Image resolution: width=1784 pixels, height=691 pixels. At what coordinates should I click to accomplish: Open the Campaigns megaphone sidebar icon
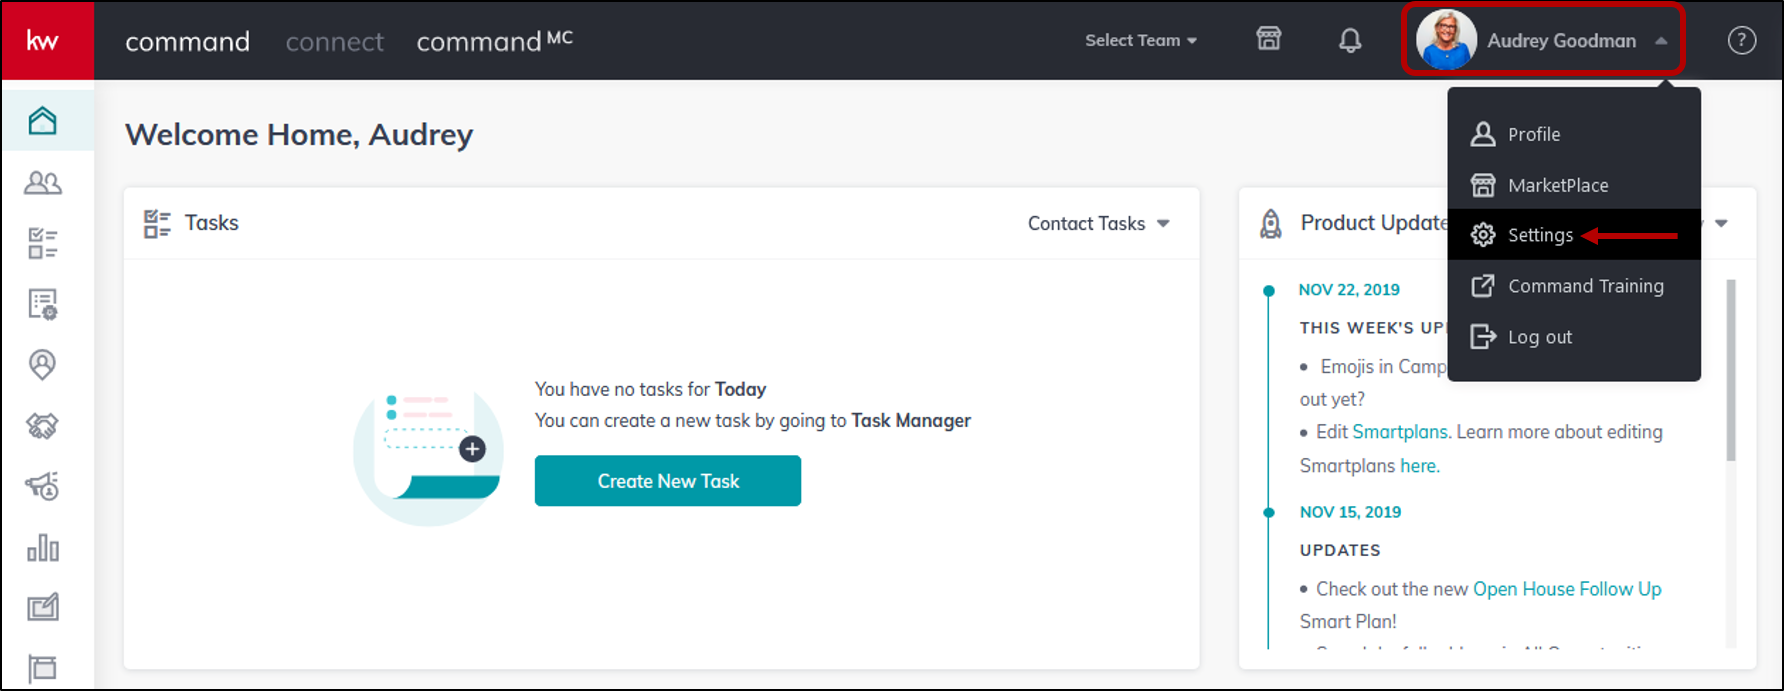point(43,487)
